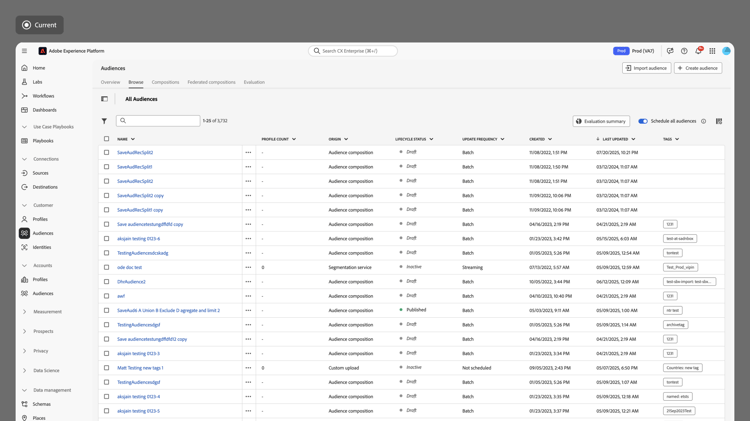Open Evaluation summary

click(601, 121)
